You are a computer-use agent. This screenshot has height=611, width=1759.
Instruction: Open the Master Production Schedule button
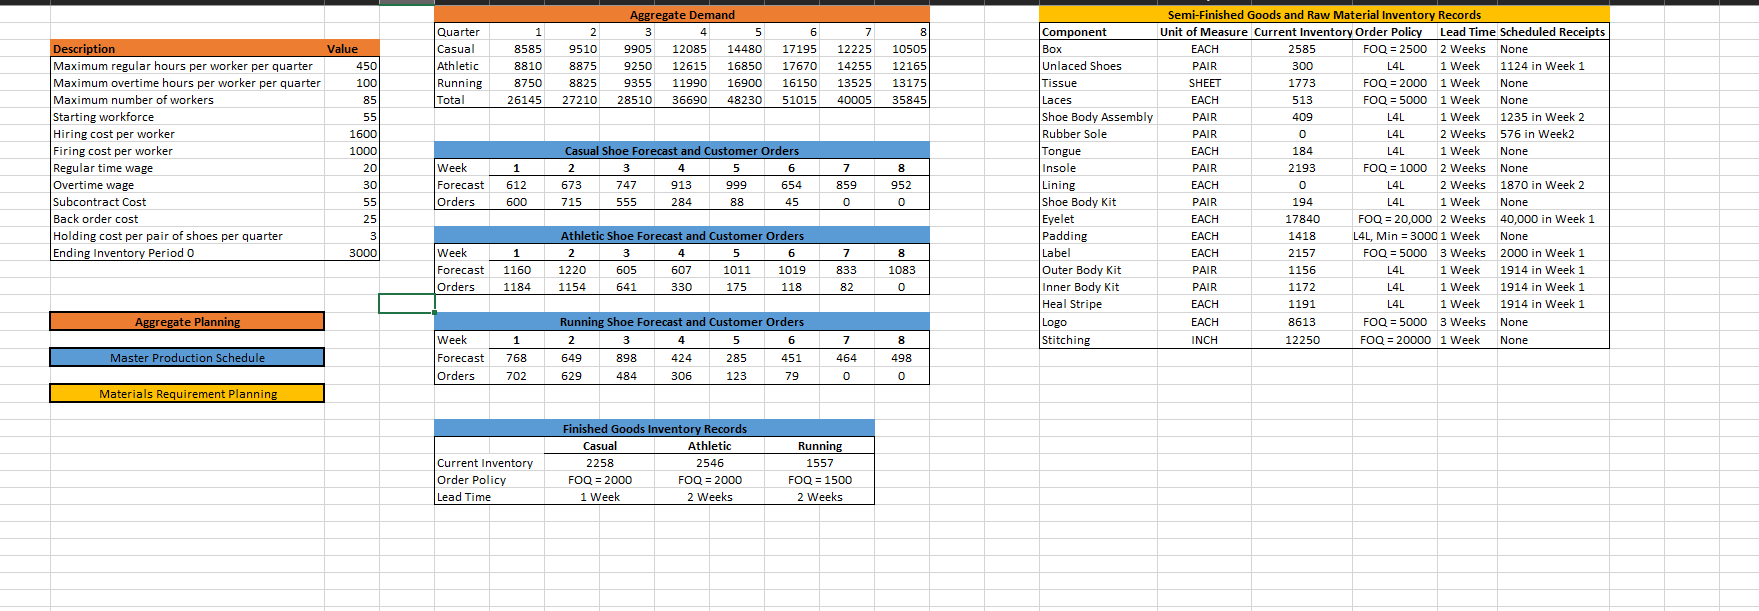(x=187, y=358)
